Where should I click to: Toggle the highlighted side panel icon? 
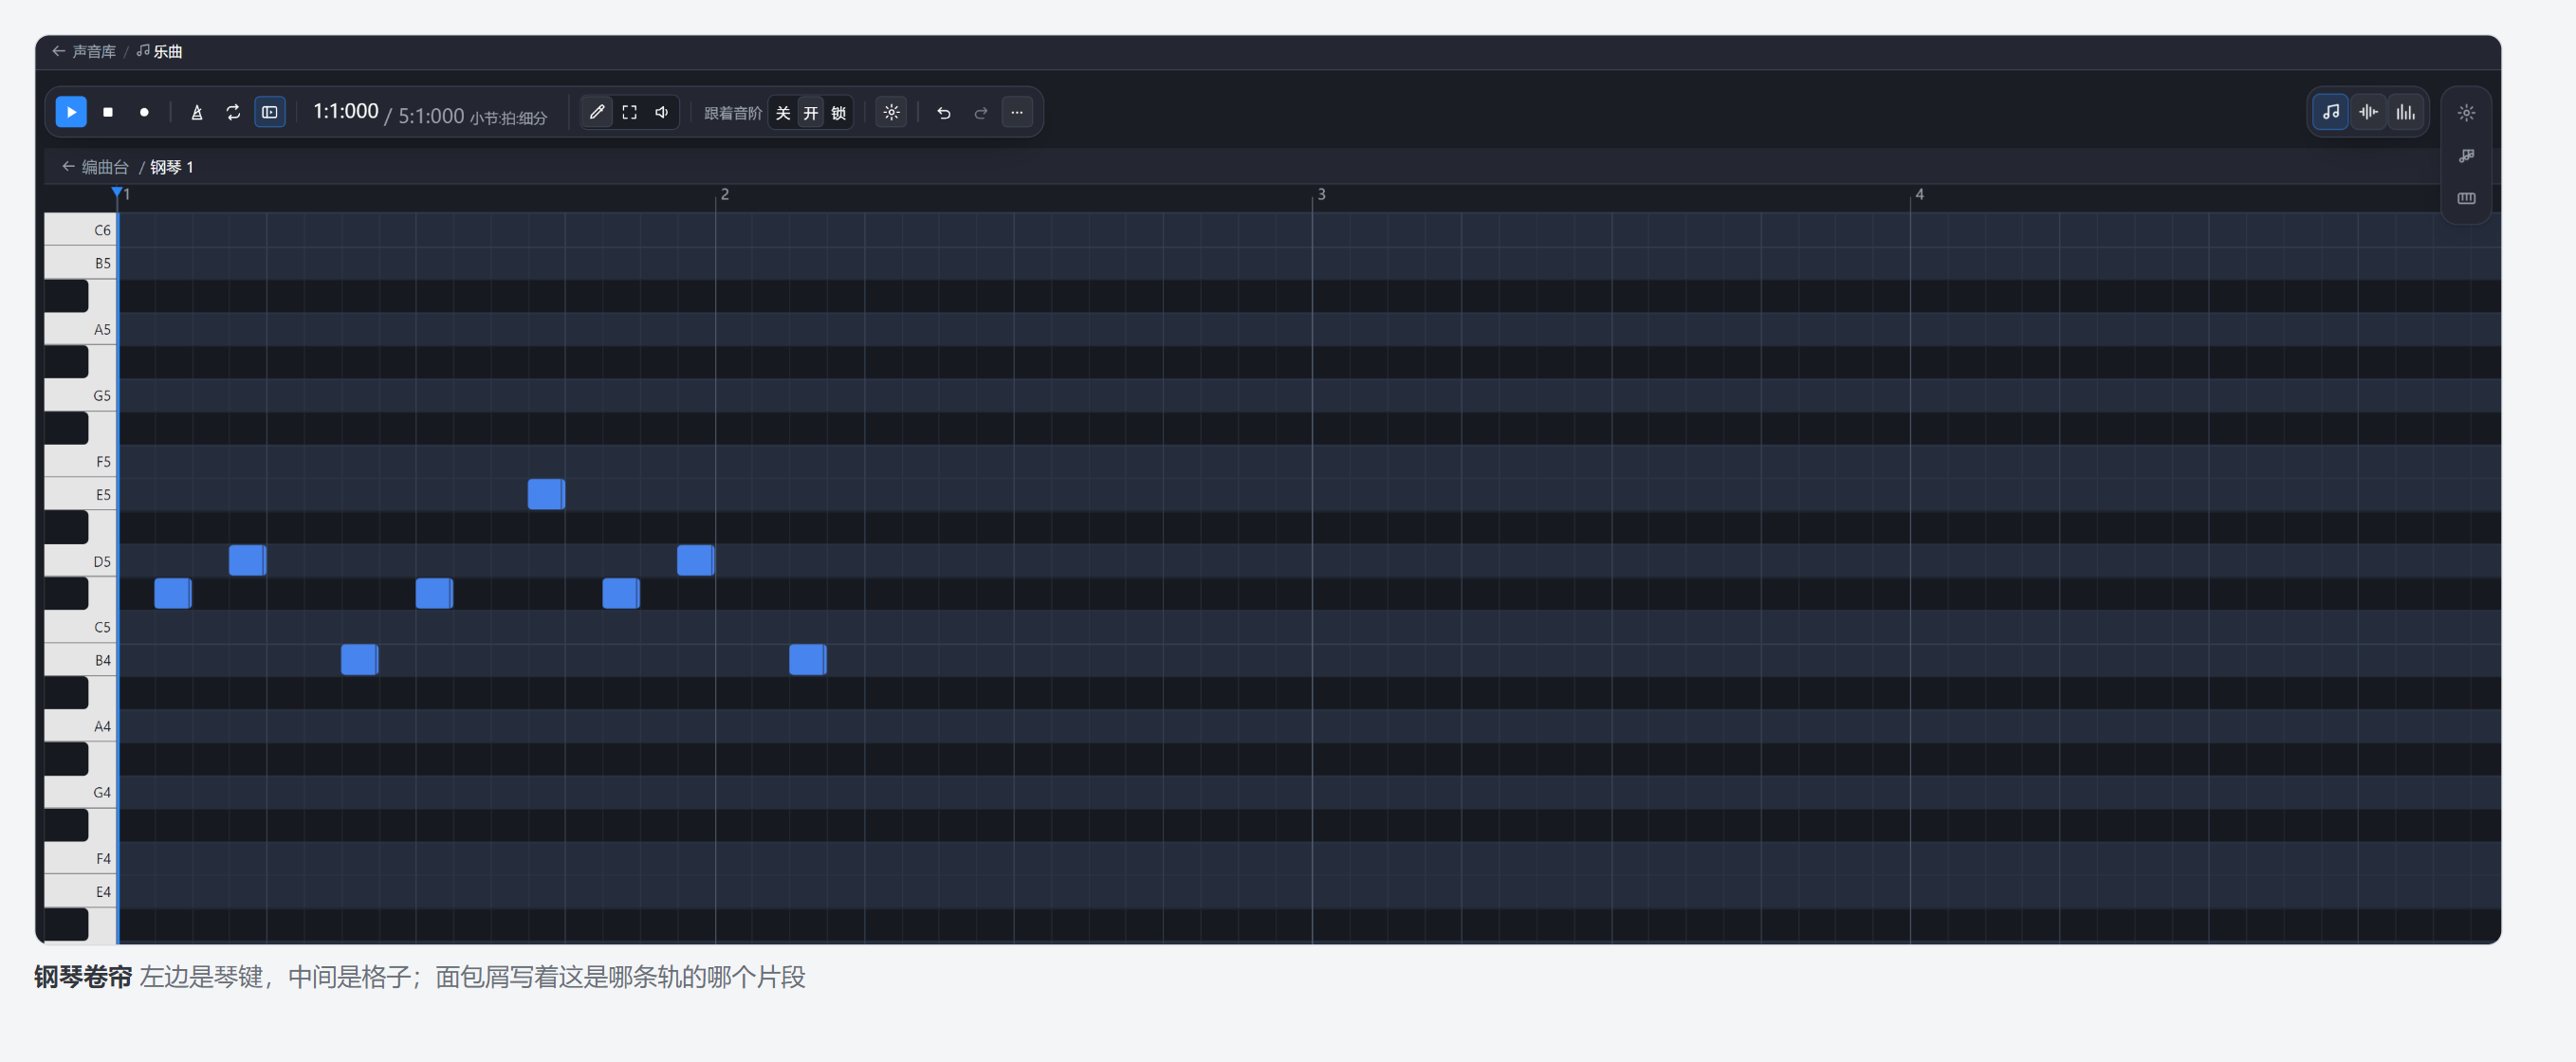click(270, 112)
